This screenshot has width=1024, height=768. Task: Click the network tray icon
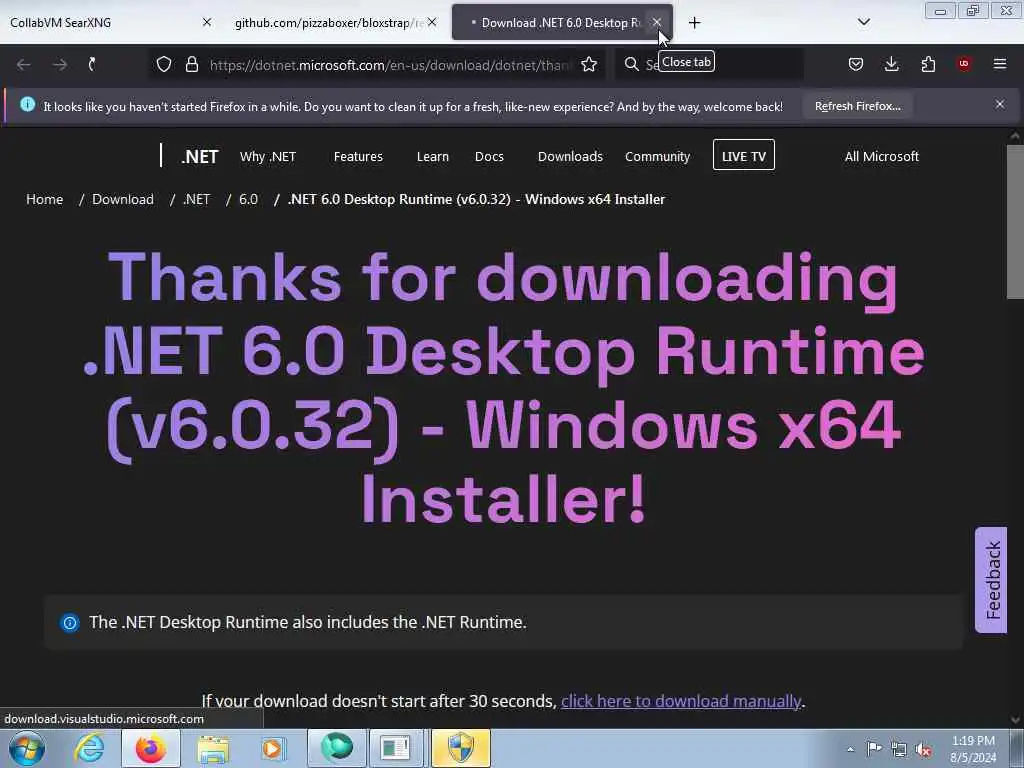899,749
